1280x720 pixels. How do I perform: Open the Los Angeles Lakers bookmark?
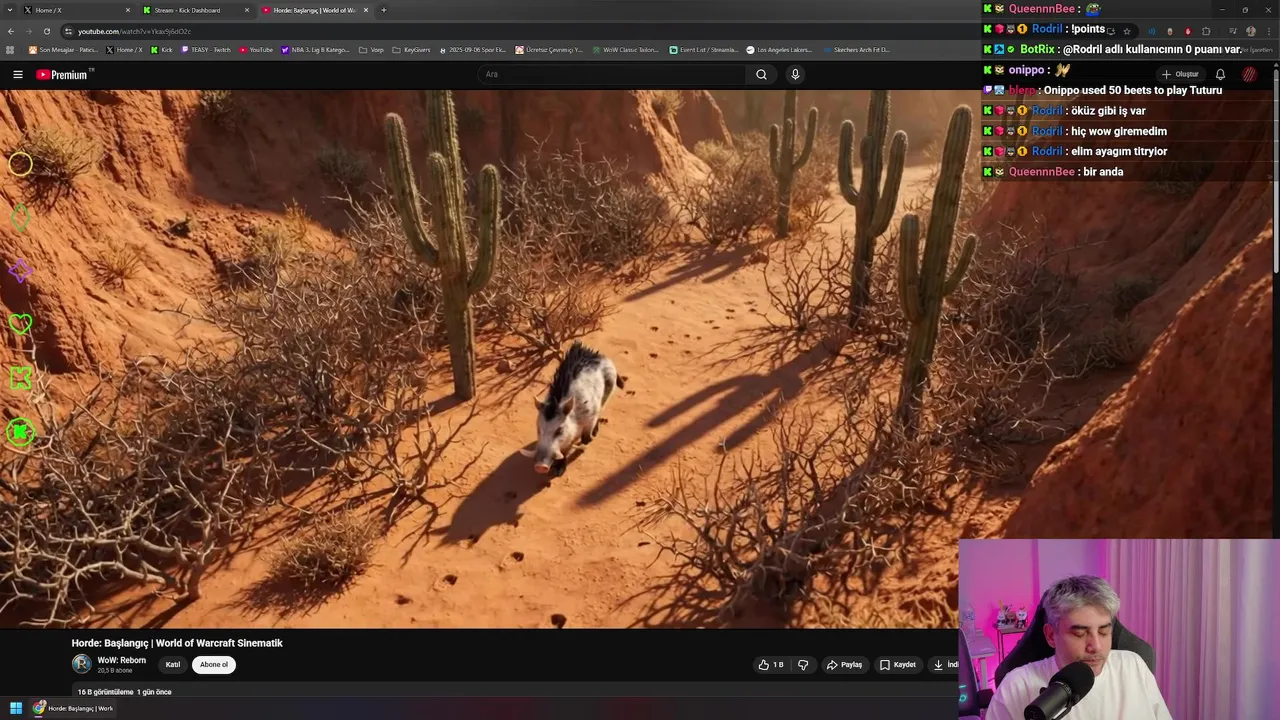pyautogui.click(x=779, y=49)
